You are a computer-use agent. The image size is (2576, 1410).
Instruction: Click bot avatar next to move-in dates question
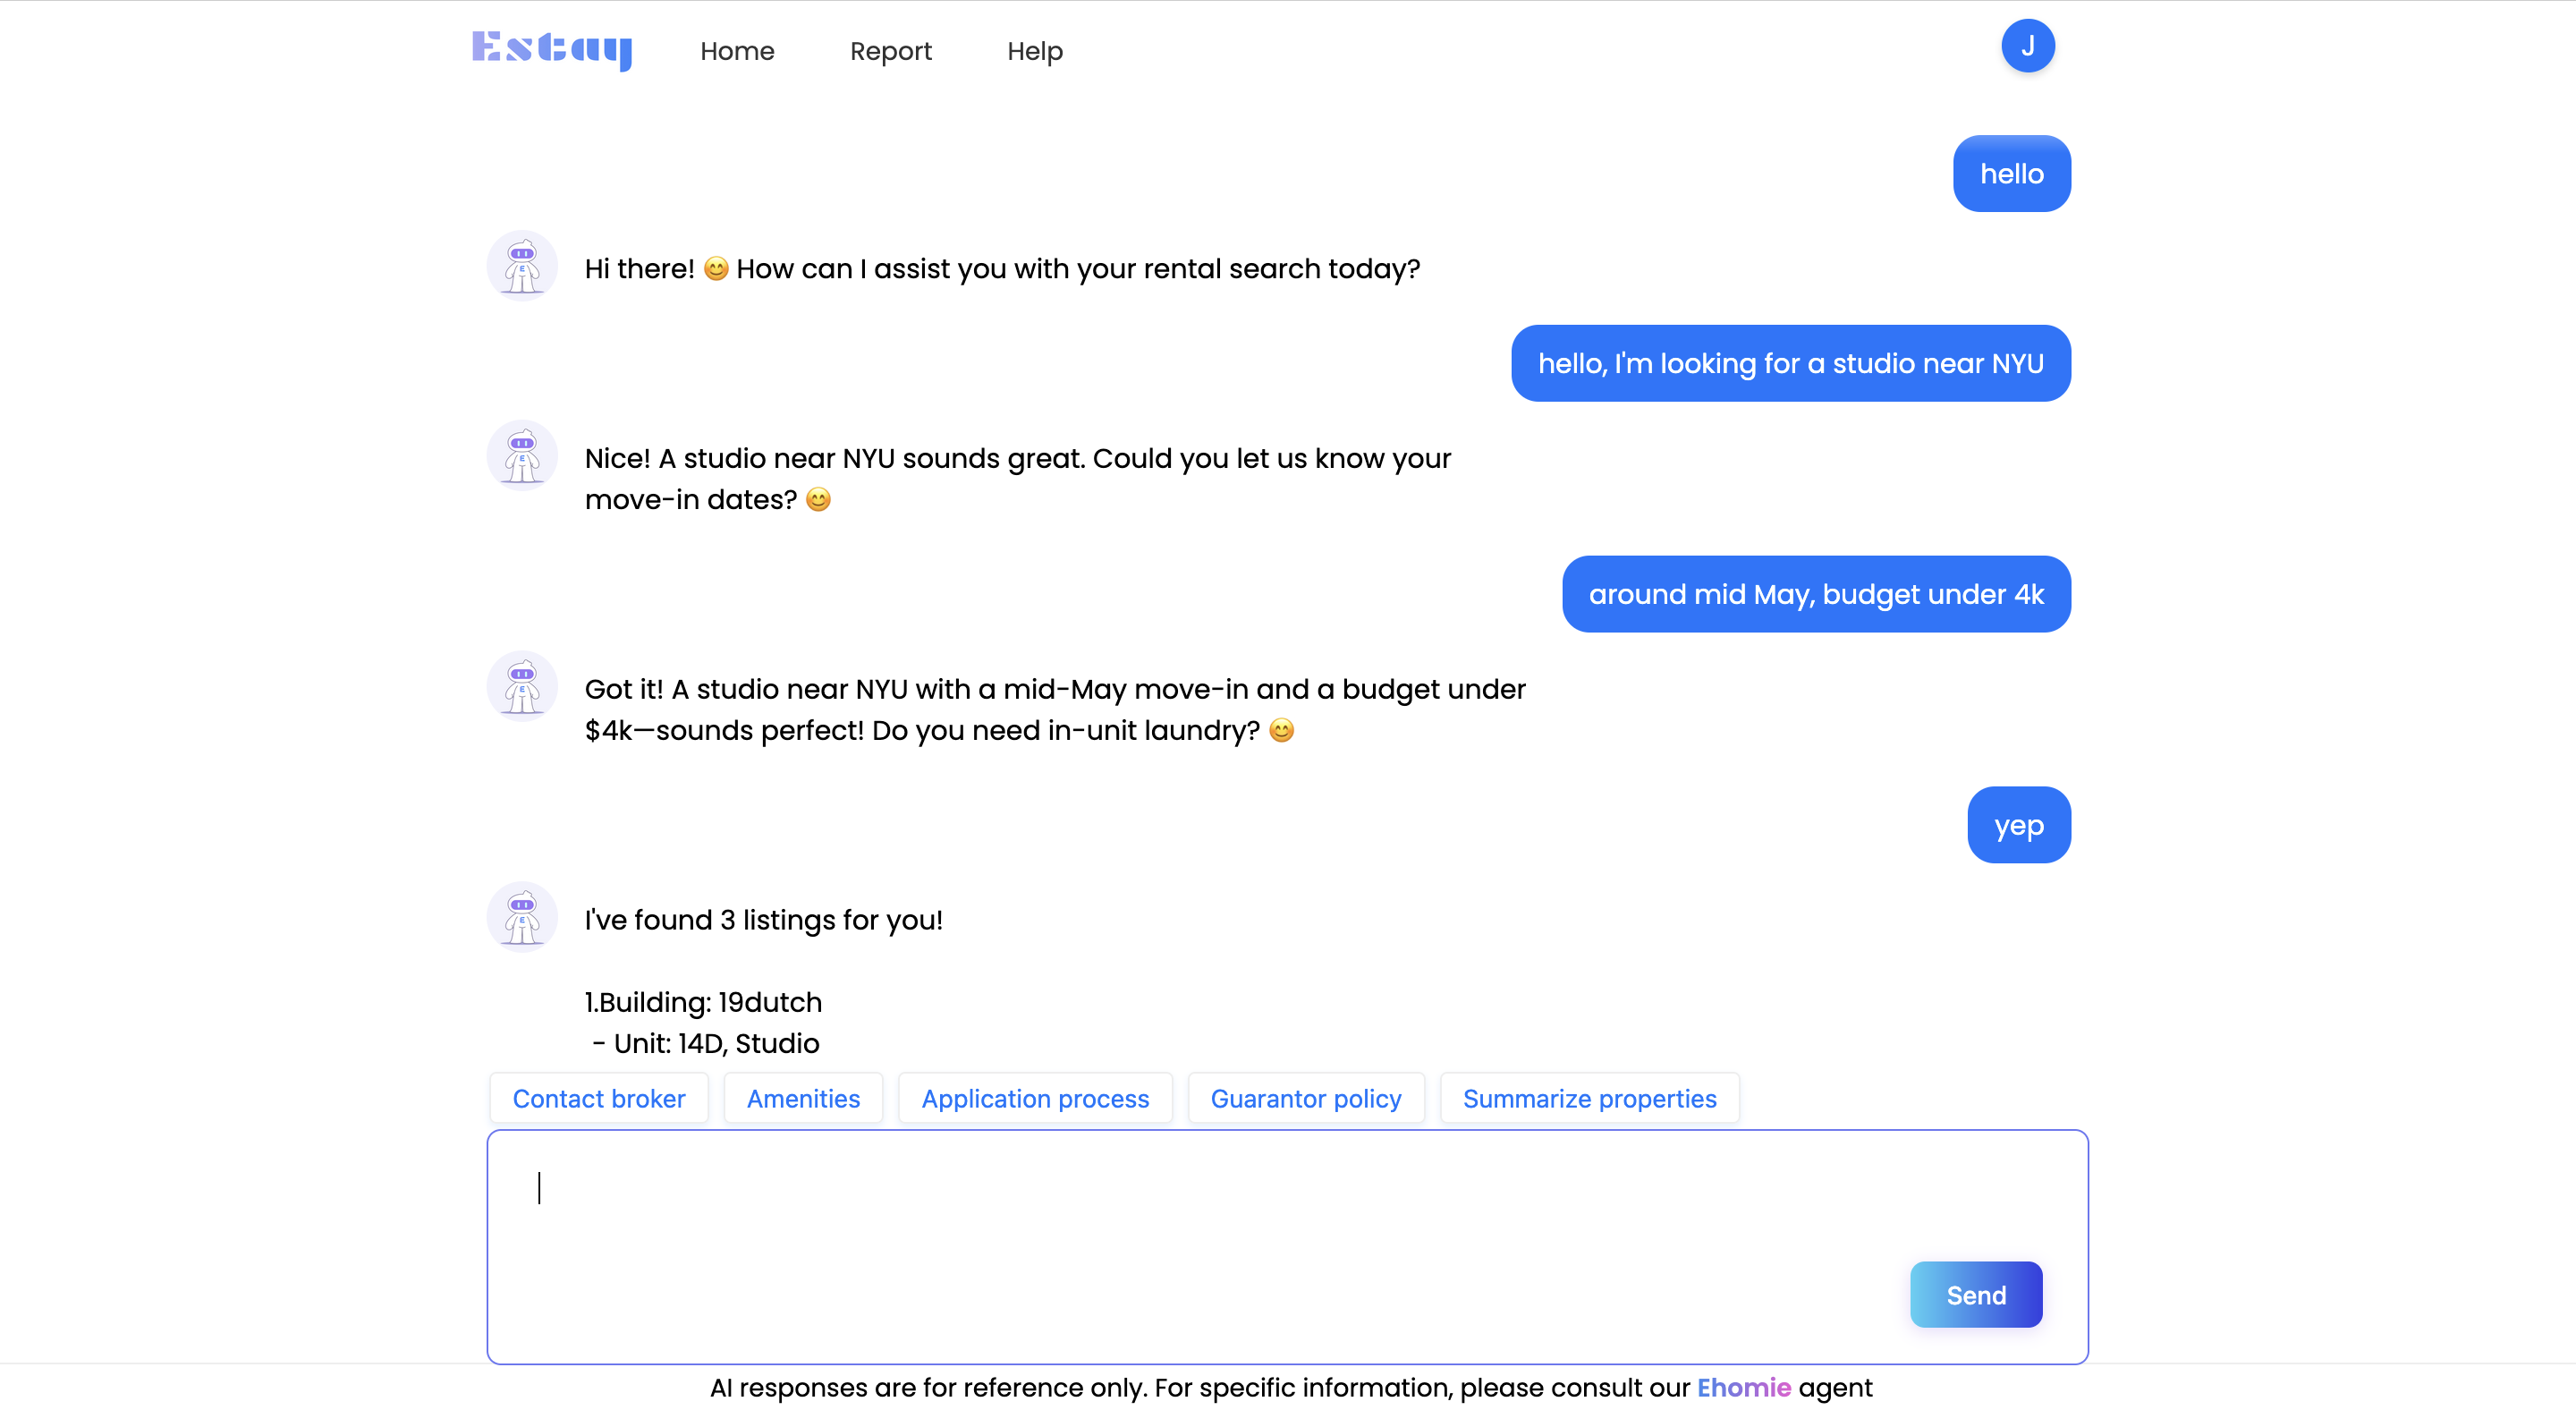coord(522,455)
